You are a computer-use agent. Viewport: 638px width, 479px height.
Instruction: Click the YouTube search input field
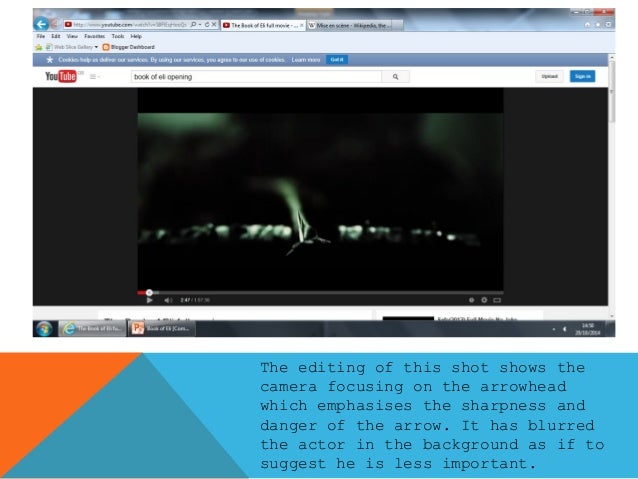[256, 77]
